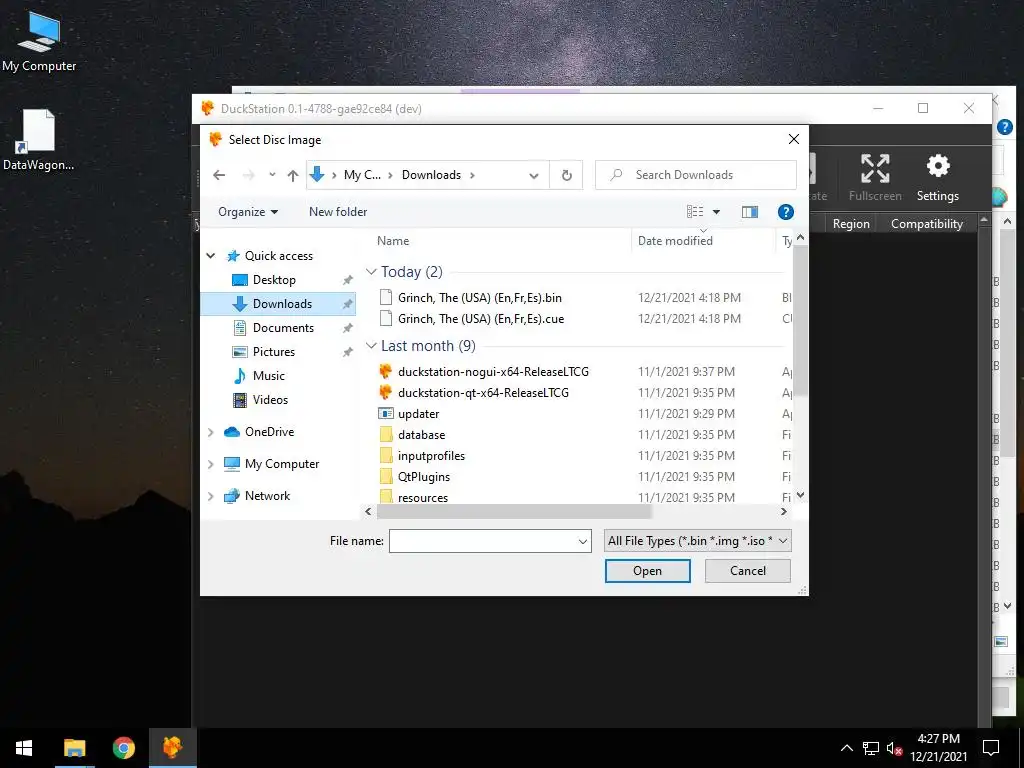Sort by Name column header
The image size is (1024, 768).
point(393,240)
